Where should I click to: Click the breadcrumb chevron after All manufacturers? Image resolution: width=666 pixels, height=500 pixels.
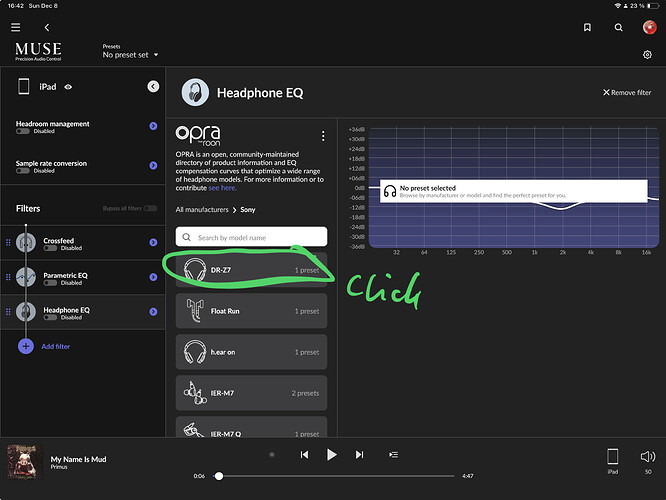tap(234, 210)
